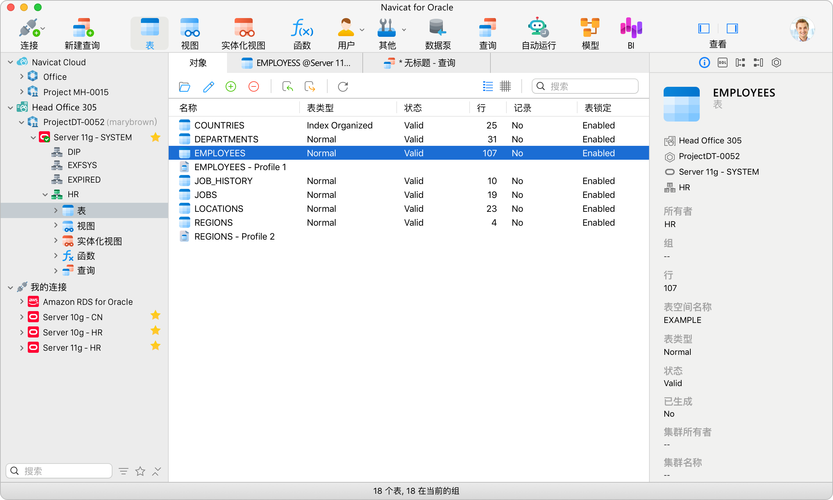Expand the Amazon RDS for Oracle connection

(x=22, y=302)
